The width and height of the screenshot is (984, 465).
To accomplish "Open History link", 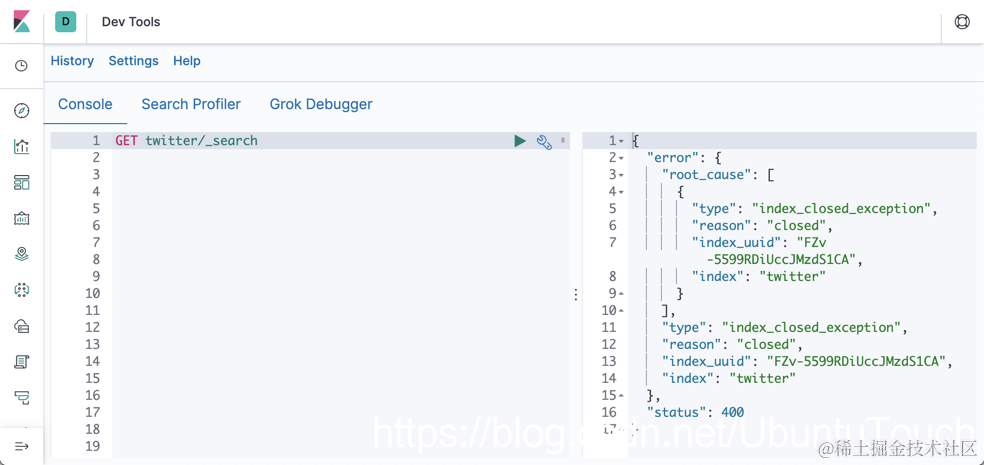I will point(72,61).
